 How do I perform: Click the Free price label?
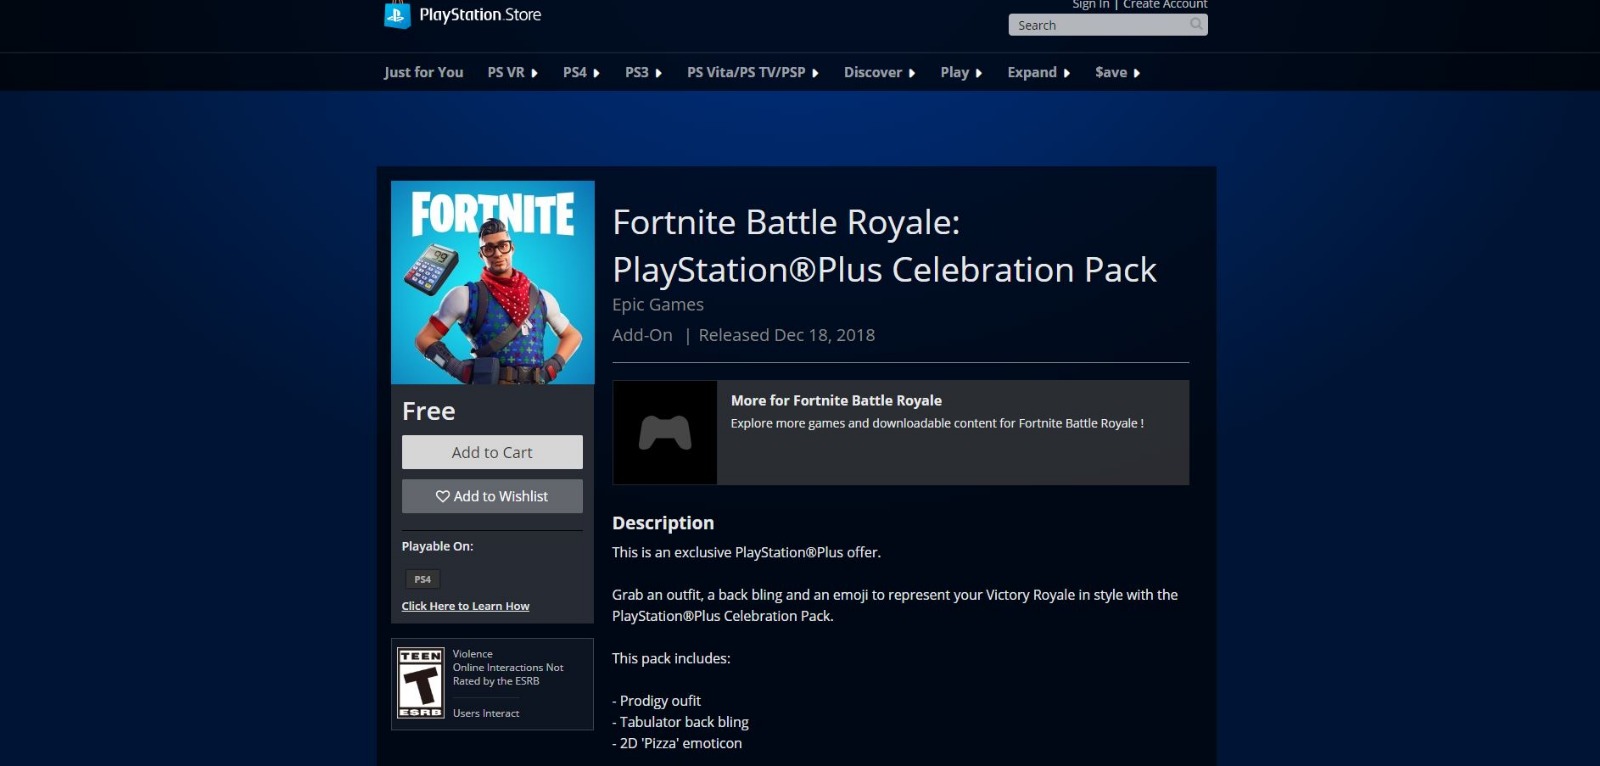click(x=428, y=411)
